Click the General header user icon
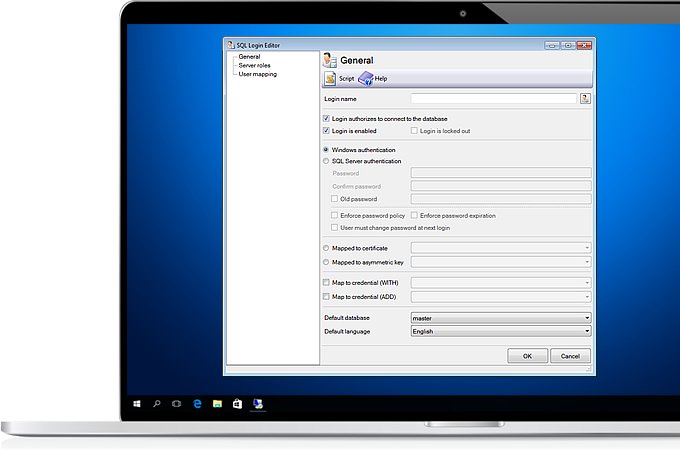 (330, 60)
